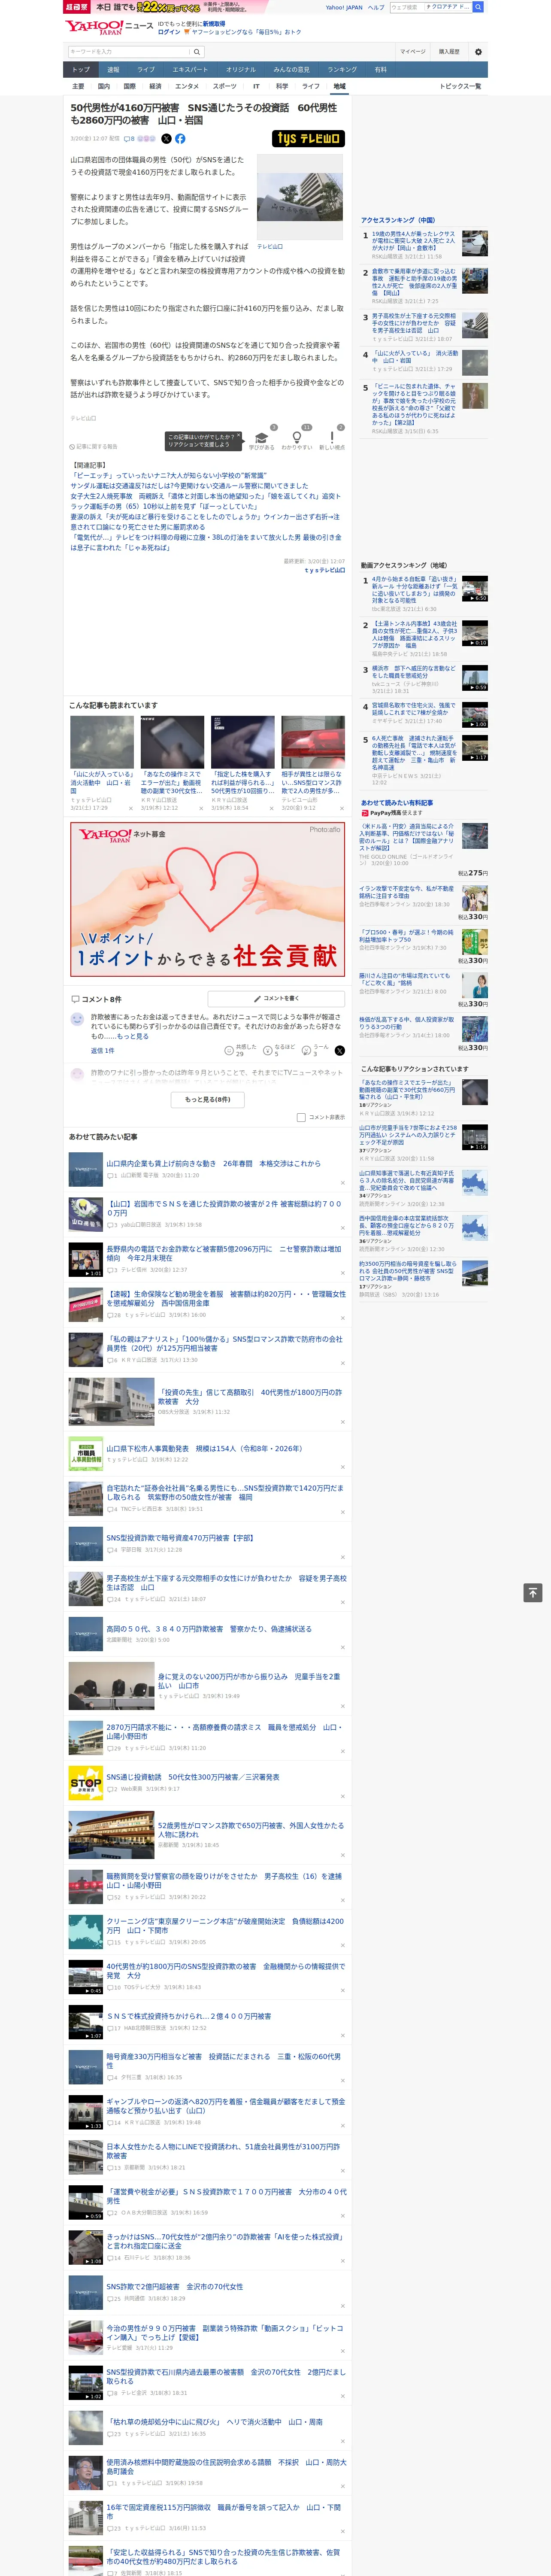This screenshot has height=2576, width=551.
Task: Click the コメントを書く button
Action: click(x=276, y=998)
